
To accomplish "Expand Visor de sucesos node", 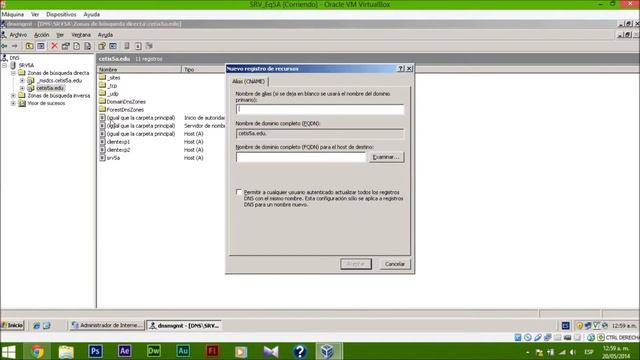I will pos(13,103).
